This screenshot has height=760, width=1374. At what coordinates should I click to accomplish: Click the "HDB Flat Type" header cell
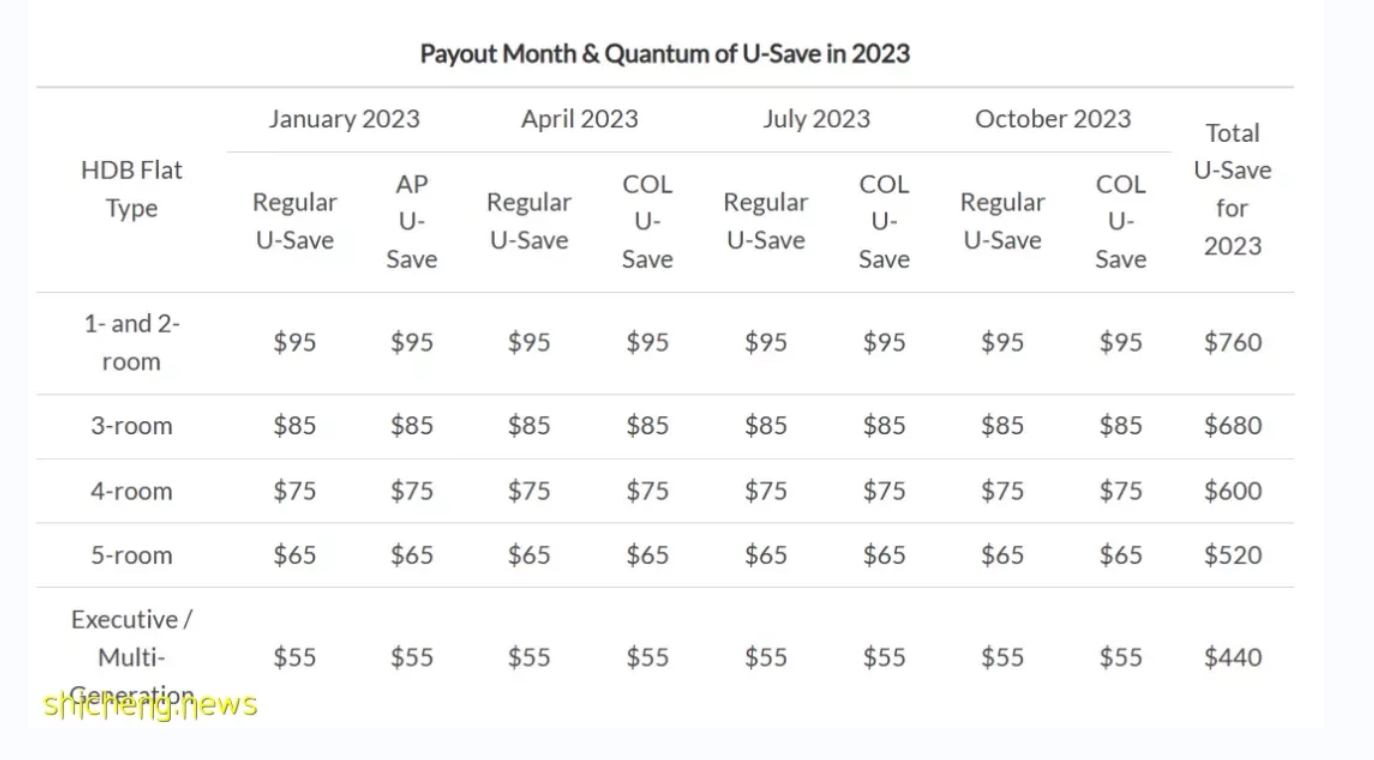tap(132, 189)
